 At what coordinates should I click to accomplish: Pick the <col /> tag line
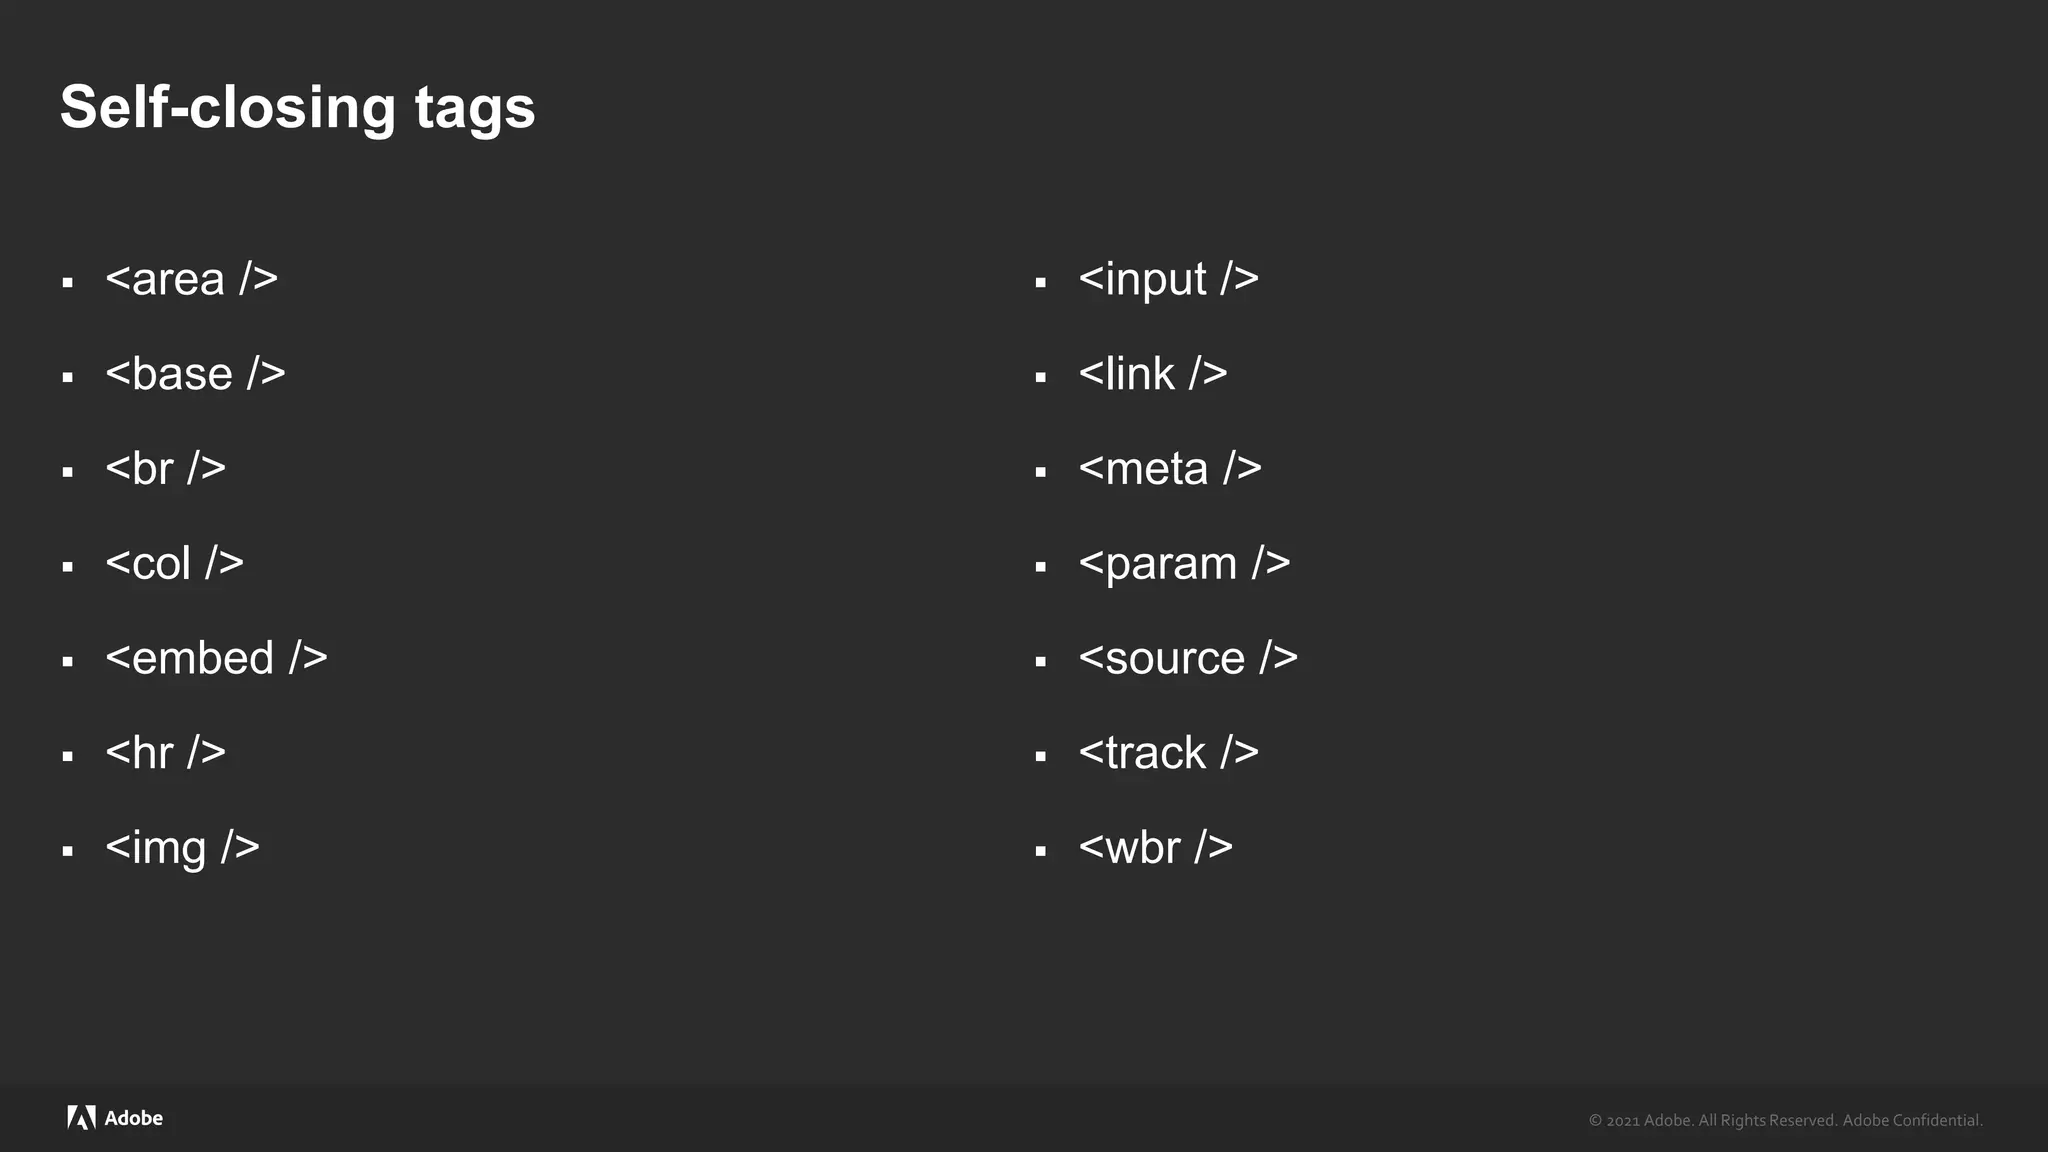(x=174, y=564)
